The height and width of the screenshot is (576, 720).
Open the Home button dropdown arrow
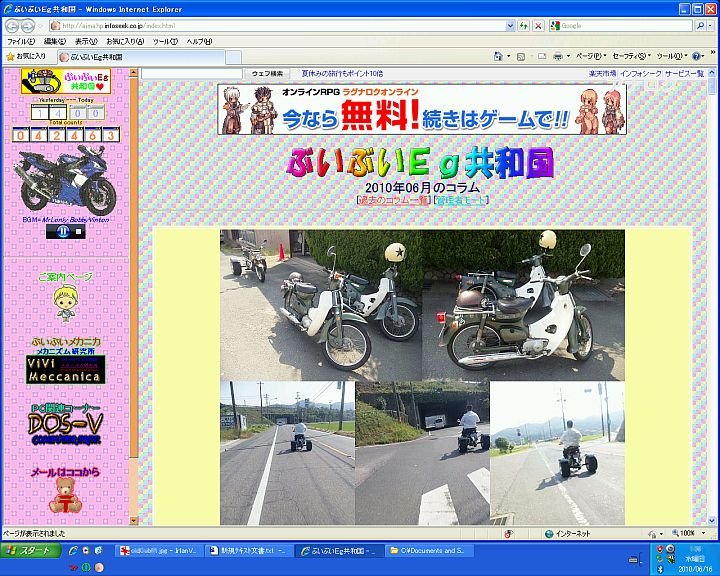tap(508, 56)
